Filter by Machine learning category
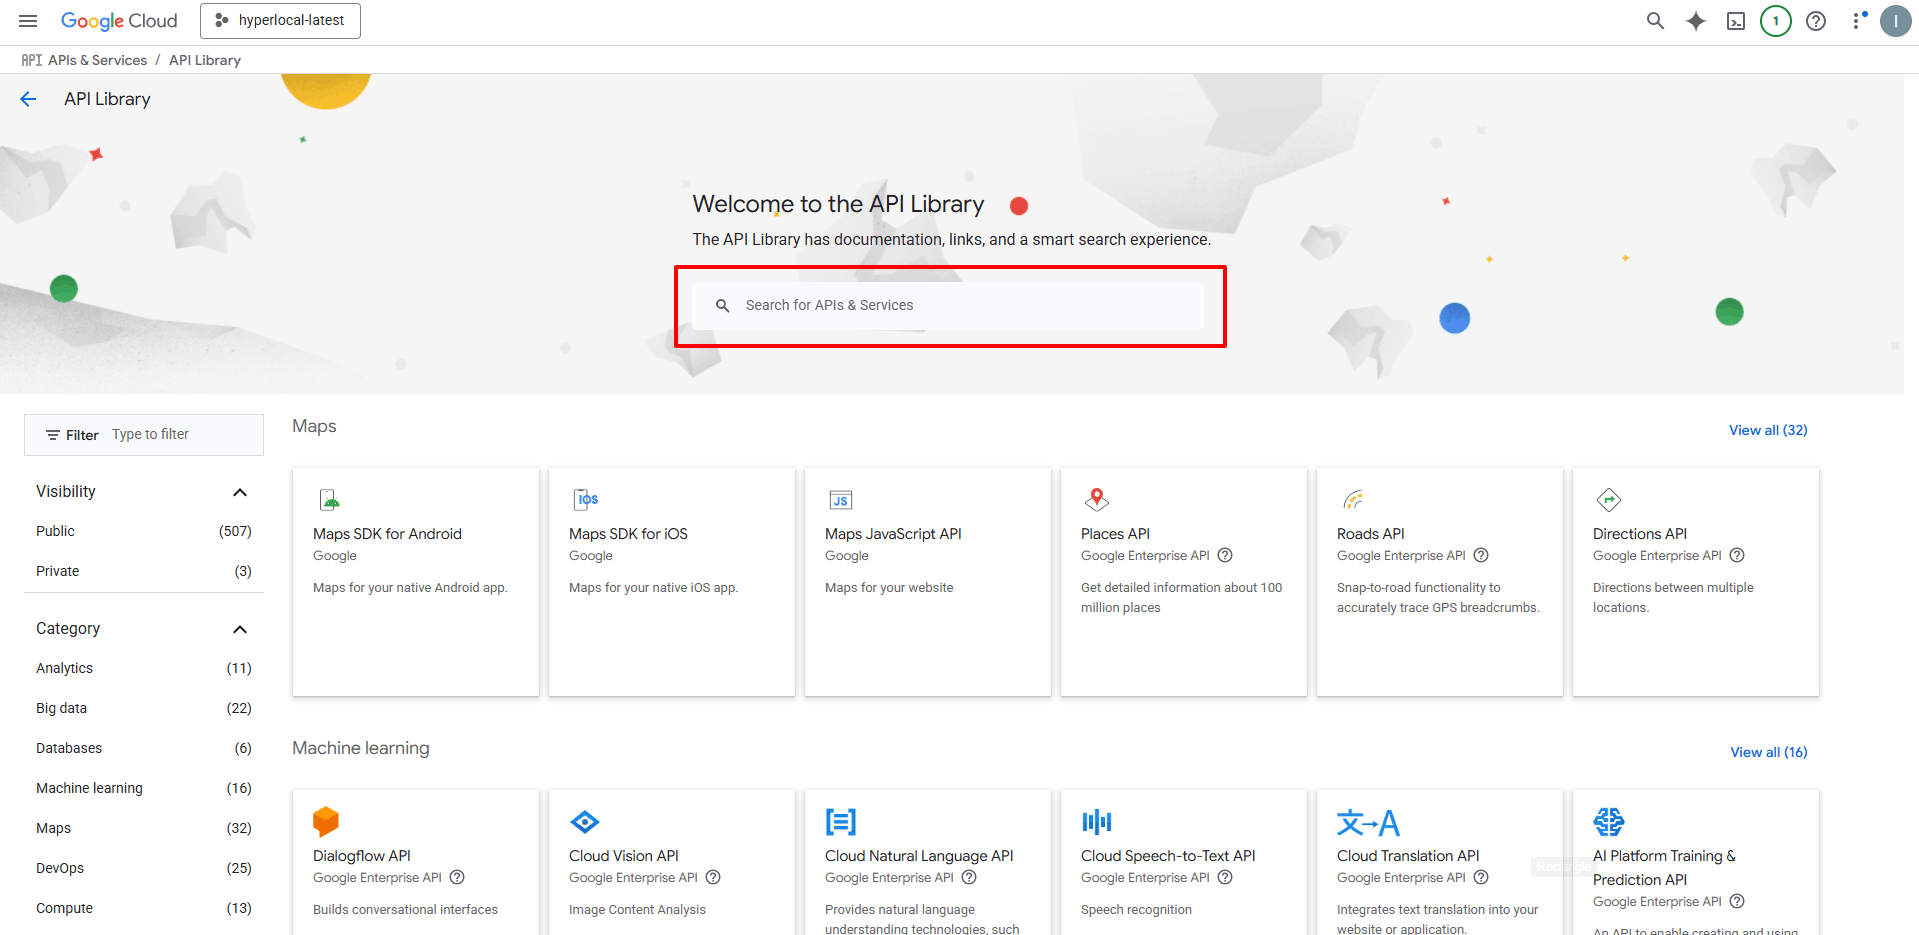This screenshot has height=935, width=1919. pos(144,788)
